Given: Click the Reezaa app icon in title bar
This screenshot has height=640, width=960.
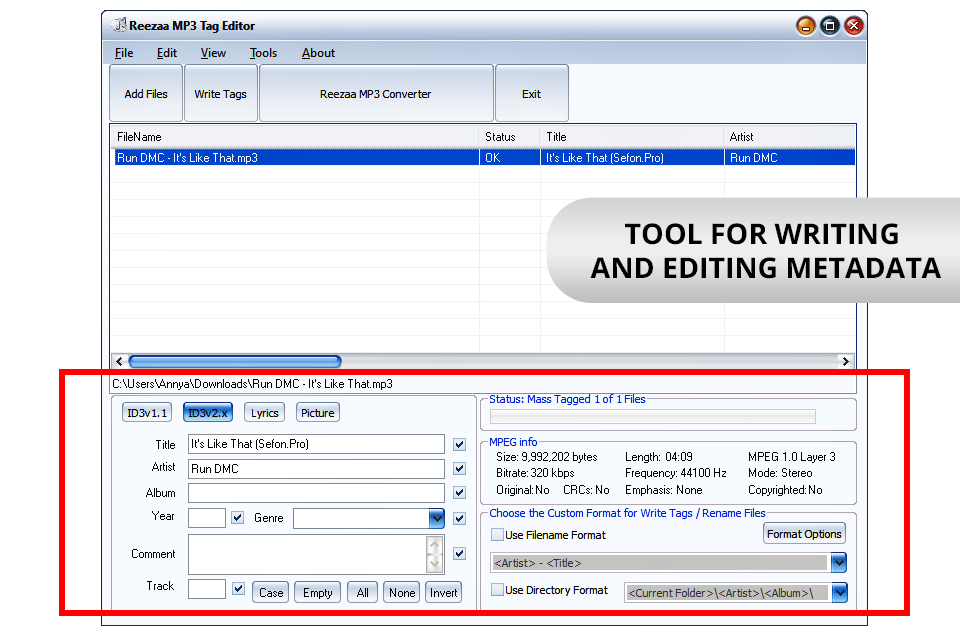Looking at the screenshot, I should 119,25.
